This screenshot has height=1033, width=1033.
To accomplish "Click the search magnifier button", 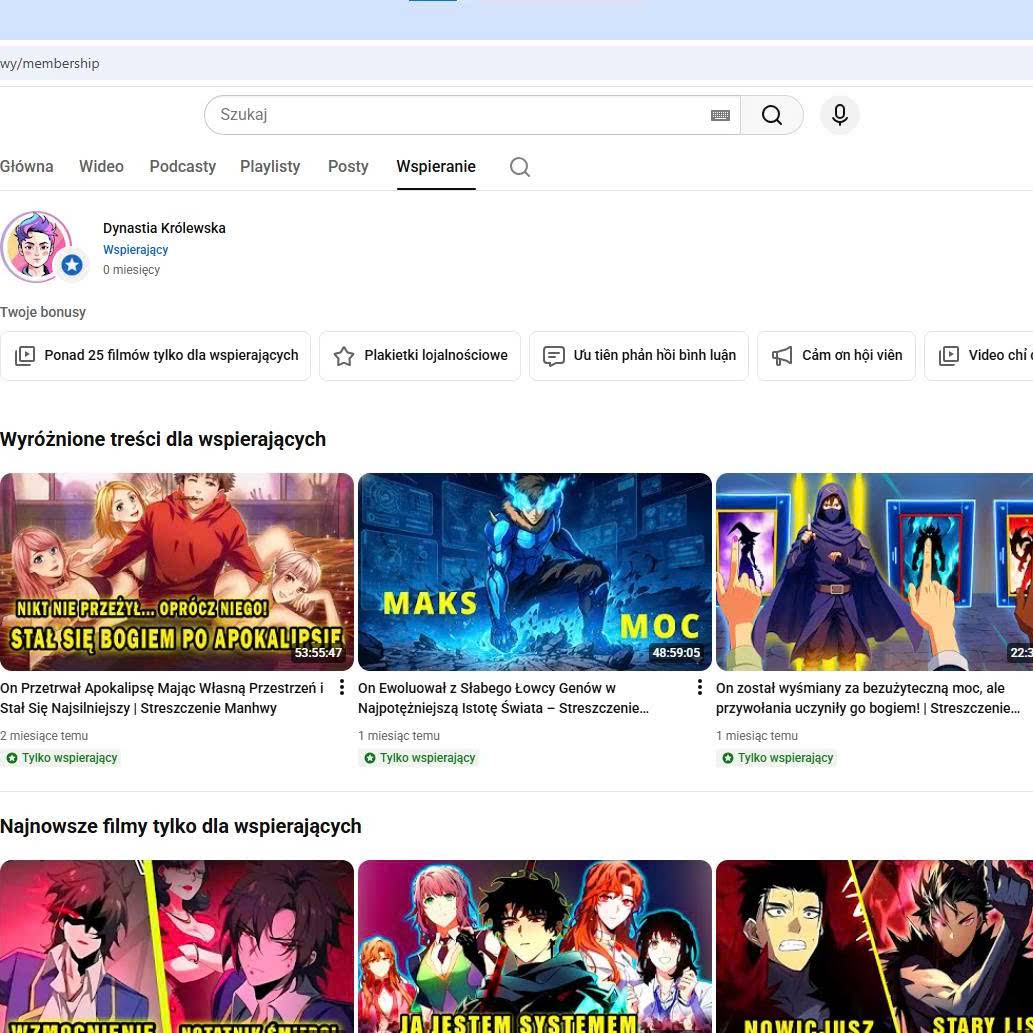I will coord(771,115).
